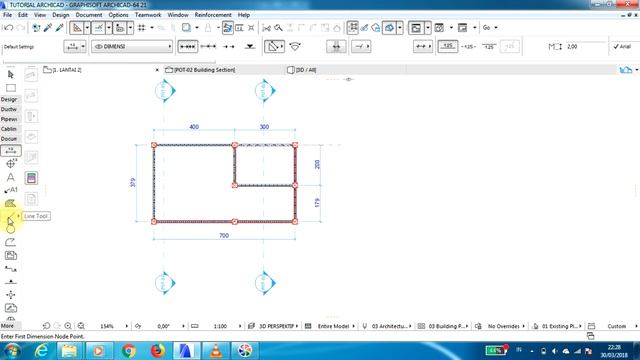Select the Text tool
Screen dimensions: 640x360
11,177
